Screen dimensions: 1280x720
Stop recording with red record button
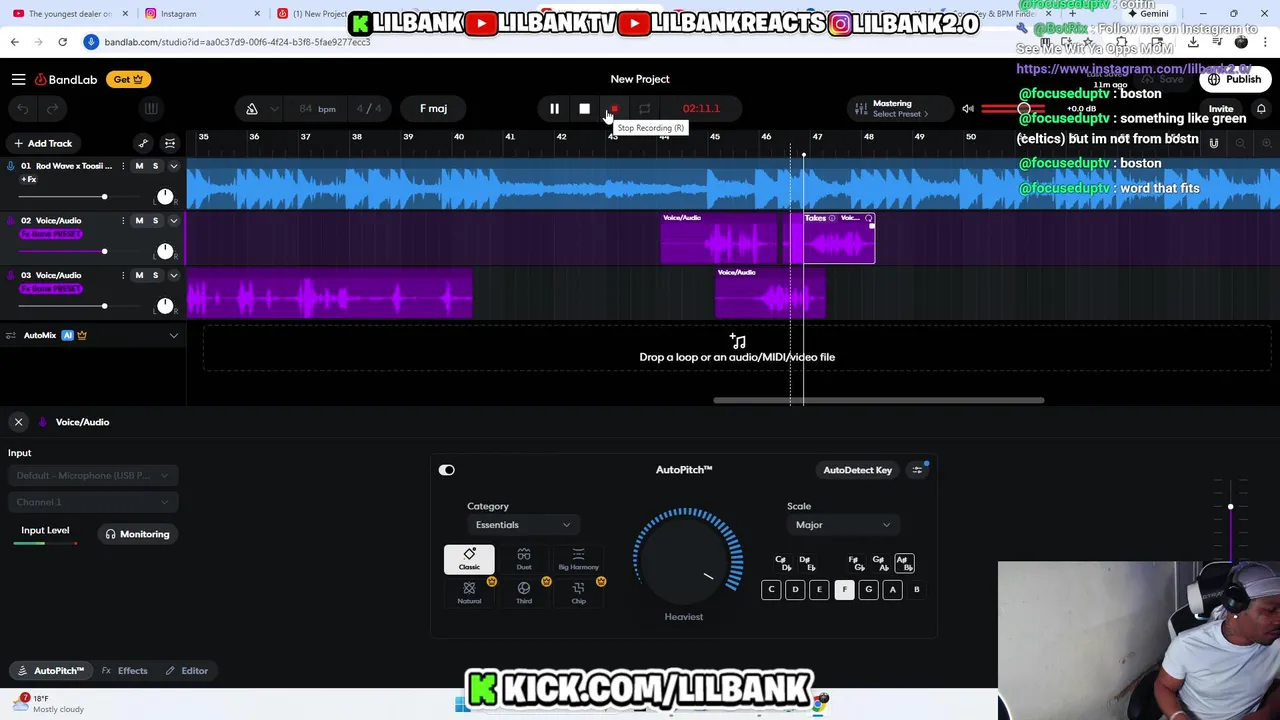(614, 108)
